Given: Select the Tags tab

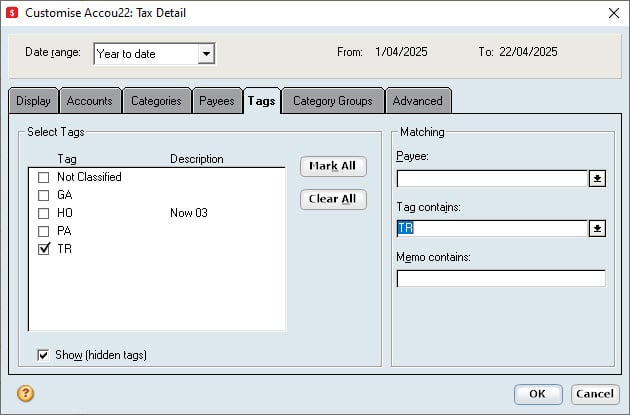Looking at the screenshot, I should (x=262, y=100).
